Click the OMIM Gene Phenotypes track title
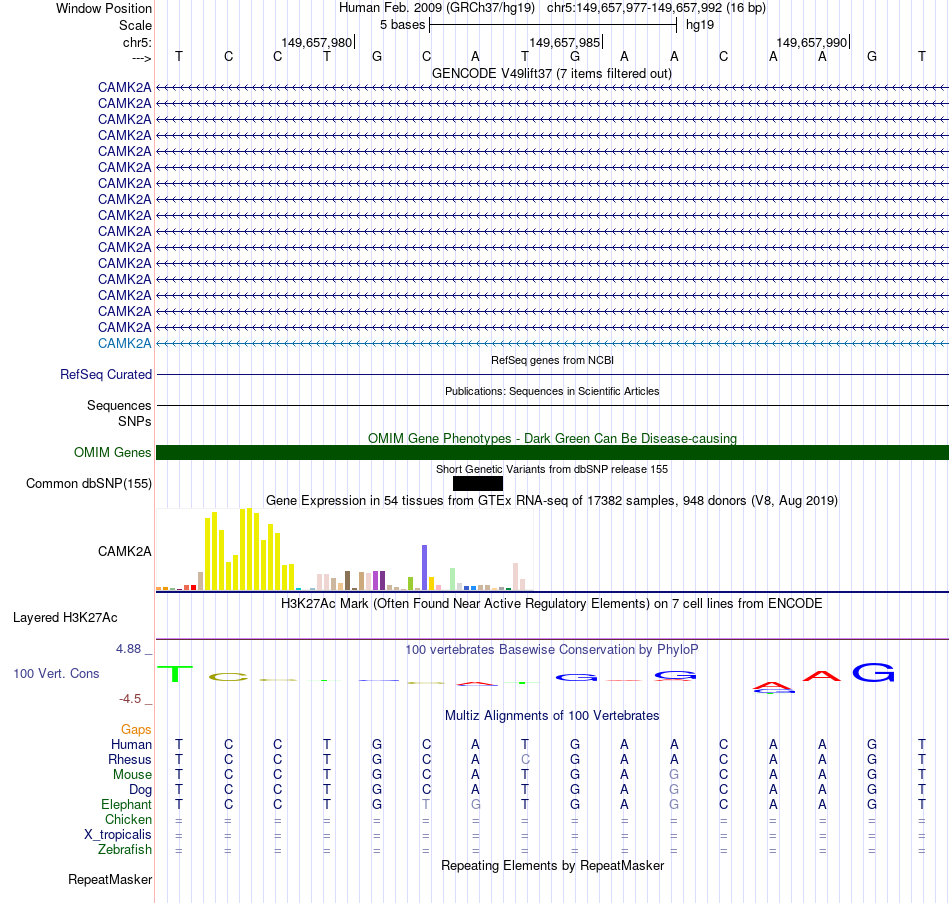Screen dimensions: 950x903 tap(552, 438)
